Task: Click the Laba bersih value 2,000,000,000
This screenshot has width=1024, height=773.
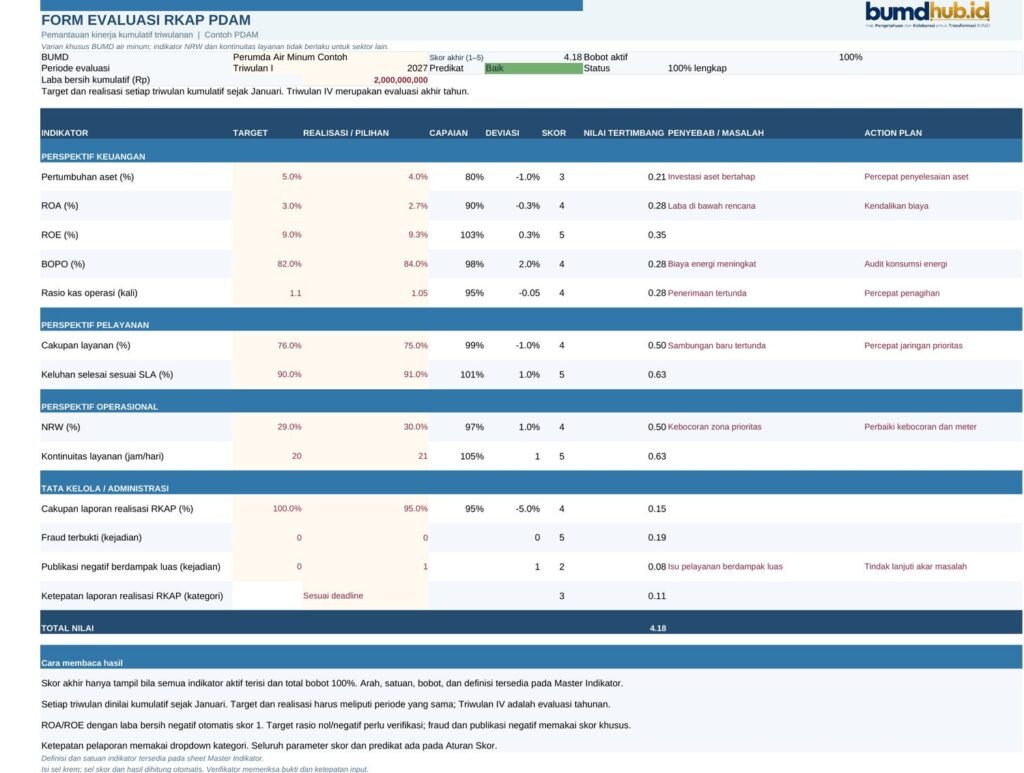Action: [x=400, y=80]
